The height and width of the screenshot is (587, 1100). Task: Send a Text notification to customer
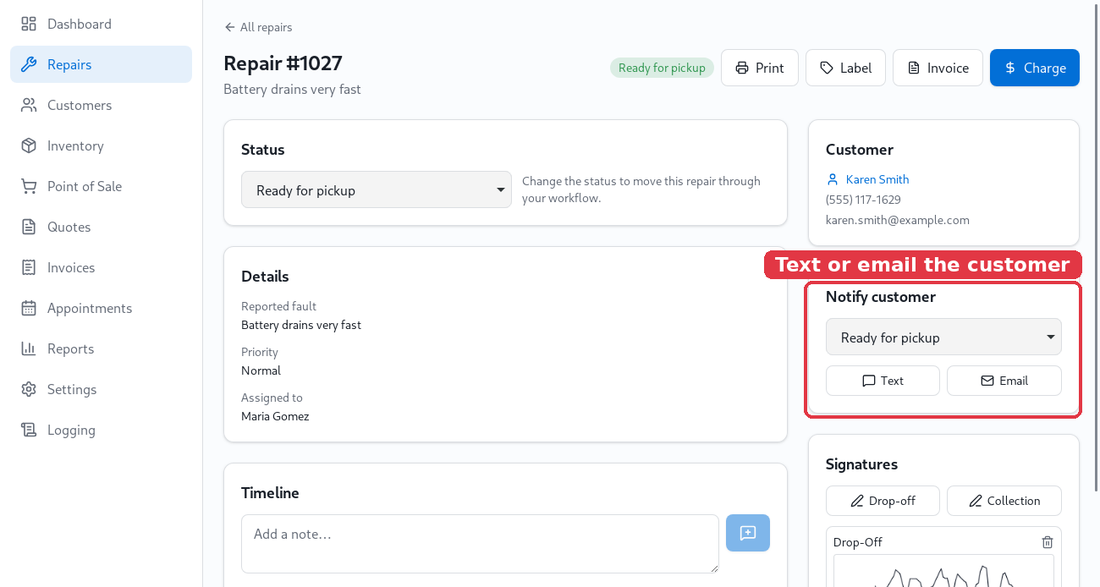(x=883, y=381)
